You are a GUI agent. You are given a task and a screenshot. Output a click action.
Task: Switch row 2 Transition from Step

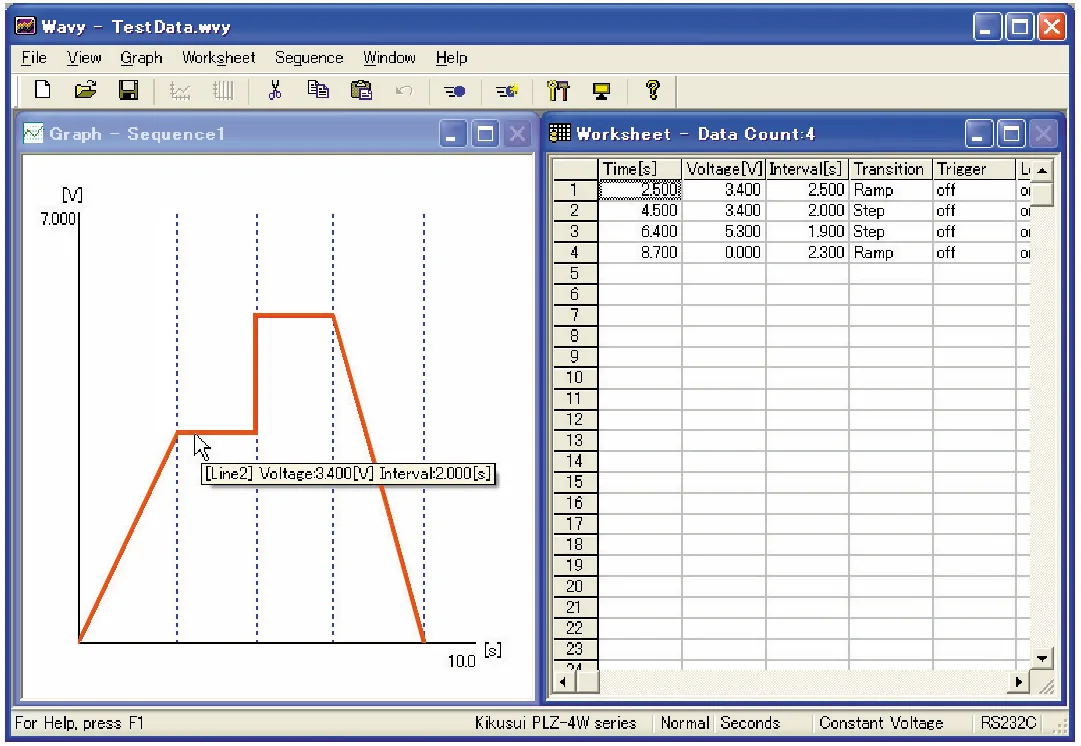[x=889, y=210]
